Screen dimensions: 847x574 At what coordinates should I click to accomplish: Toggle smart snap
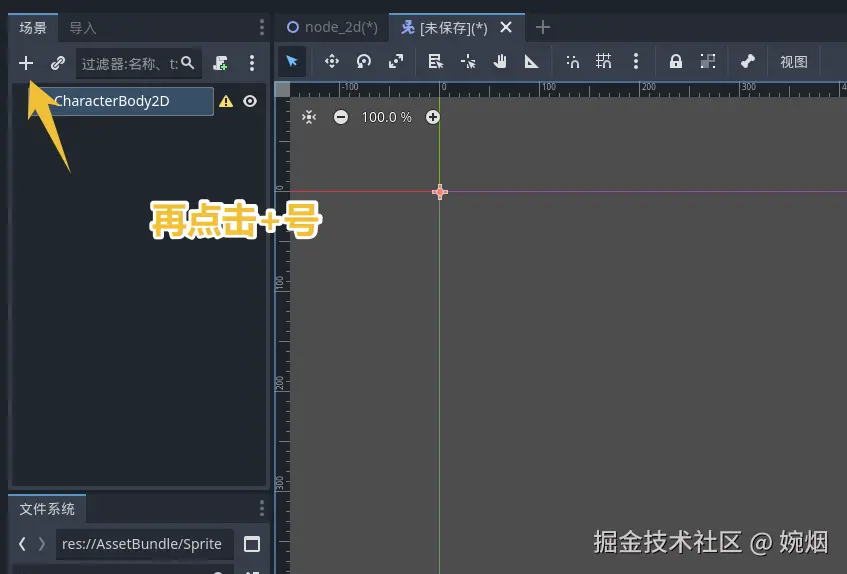(573, 61)
